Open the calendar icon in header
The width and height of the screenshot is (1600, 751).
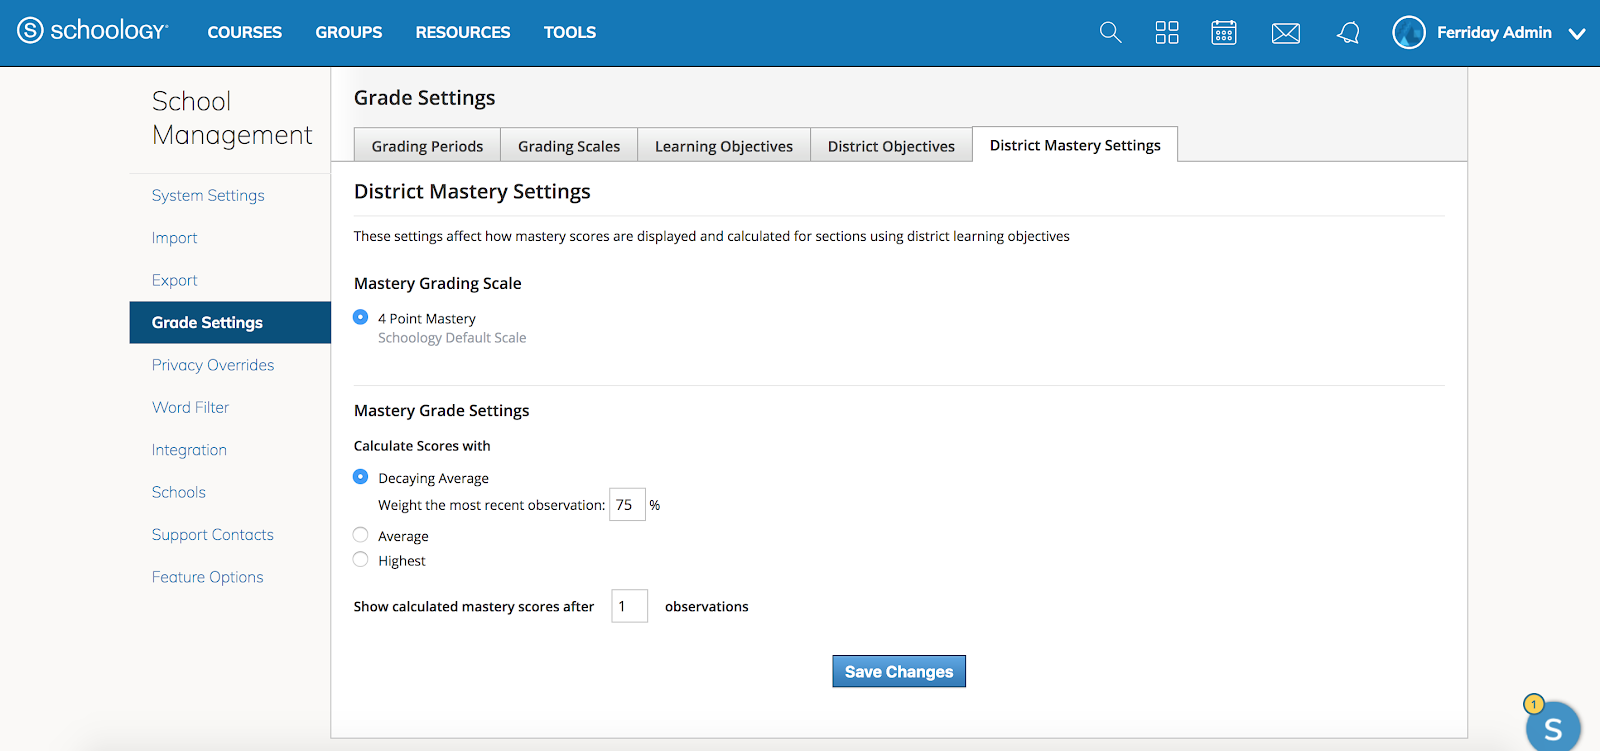pyautogui.click(x=1224, y=32)
